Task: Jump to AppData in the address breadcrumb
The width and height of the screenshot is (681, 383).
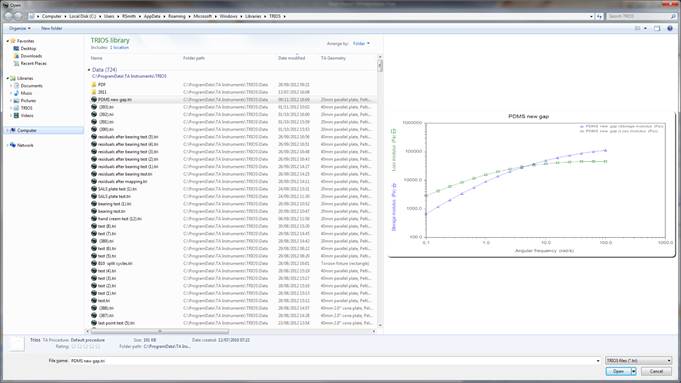Action: coord(152,16)
